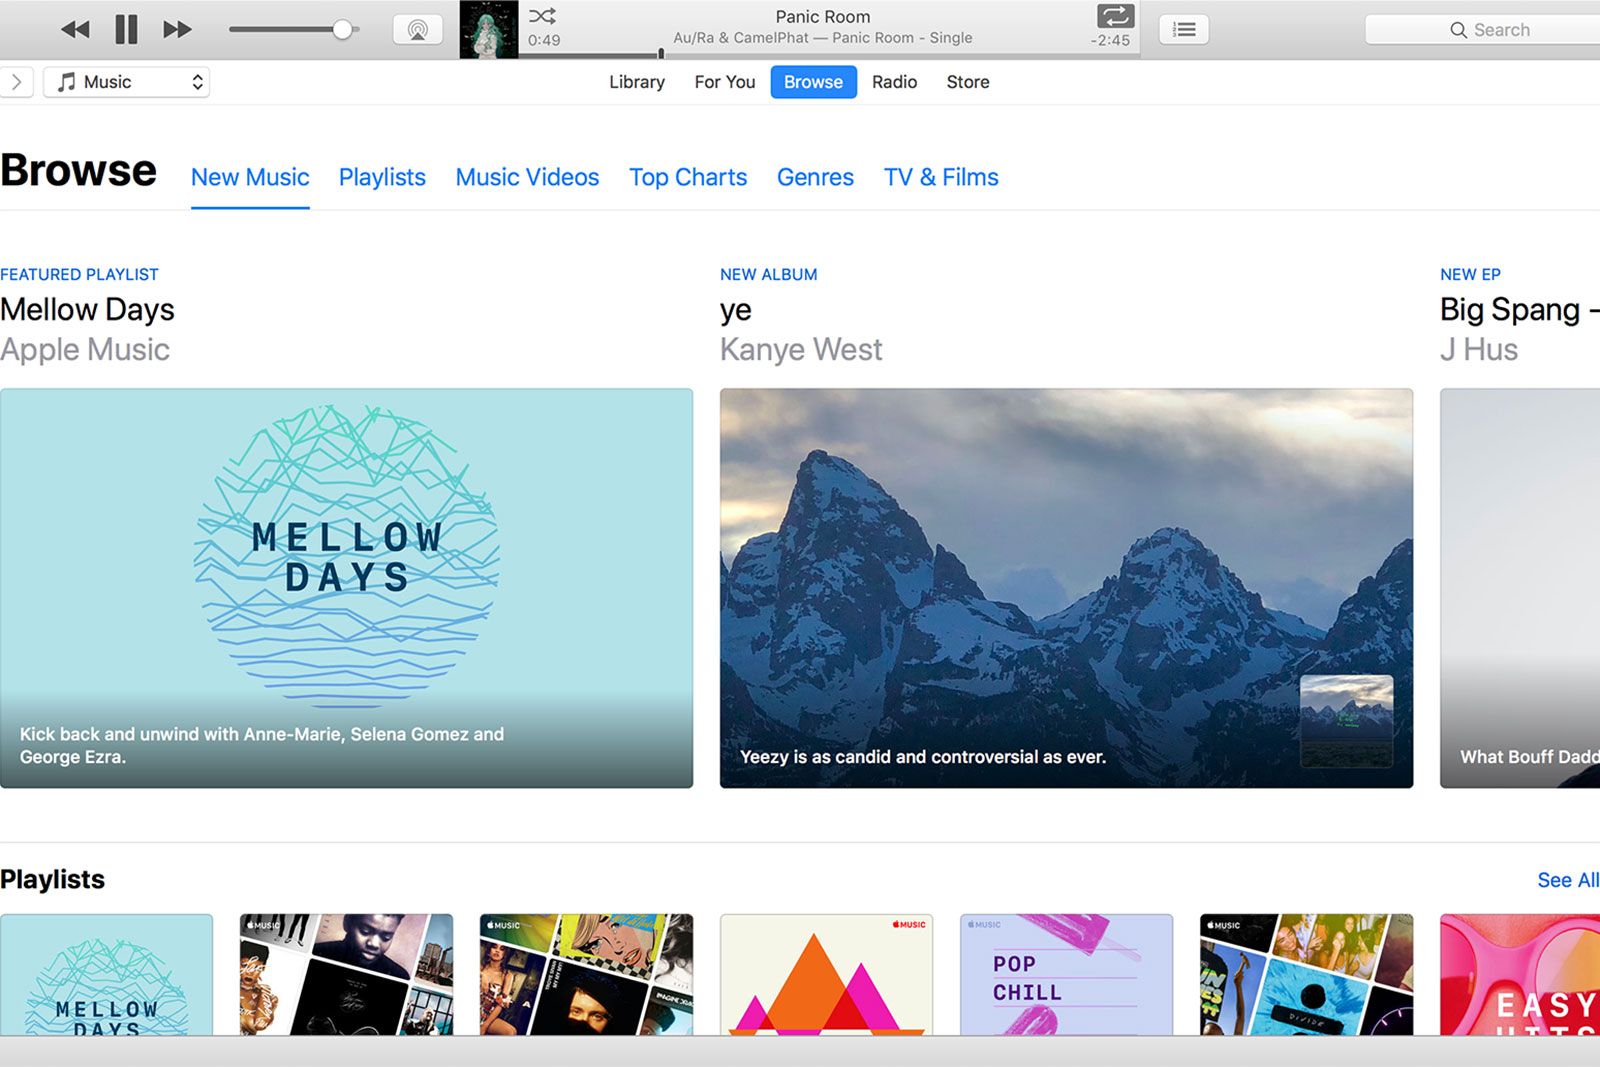Select the New Music section
1600x1067 pixels.
point(250,177)
